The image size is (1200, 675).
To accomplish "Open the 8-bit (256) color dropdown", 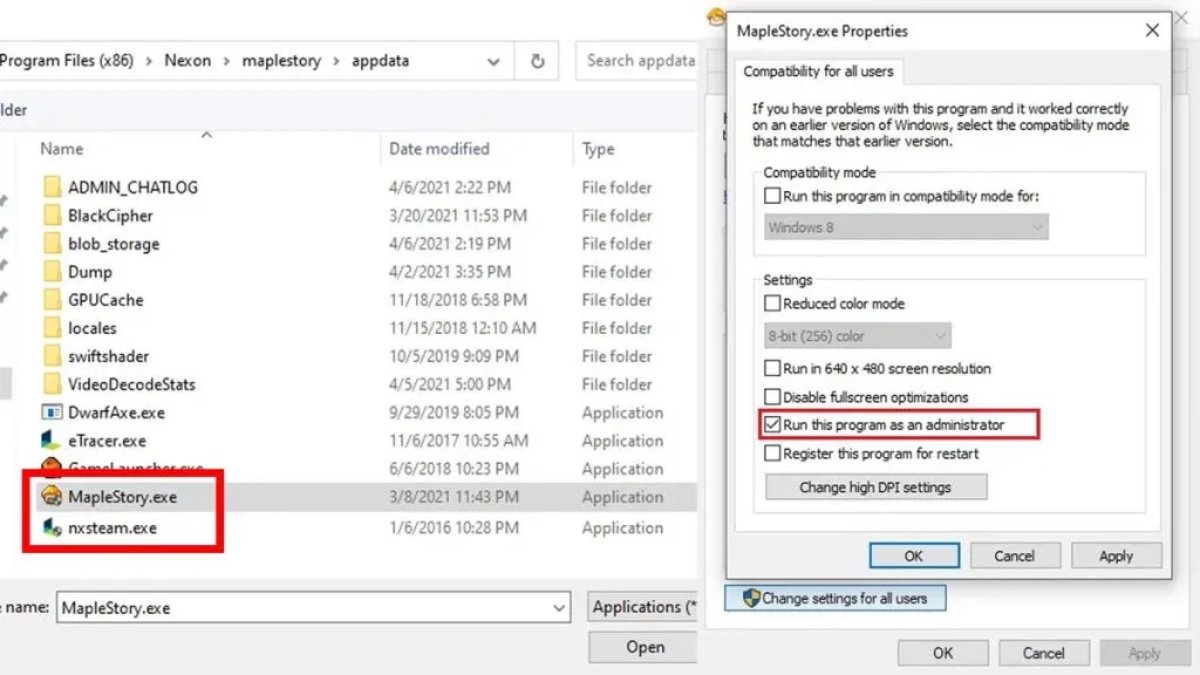I will (x=857, y=336).
